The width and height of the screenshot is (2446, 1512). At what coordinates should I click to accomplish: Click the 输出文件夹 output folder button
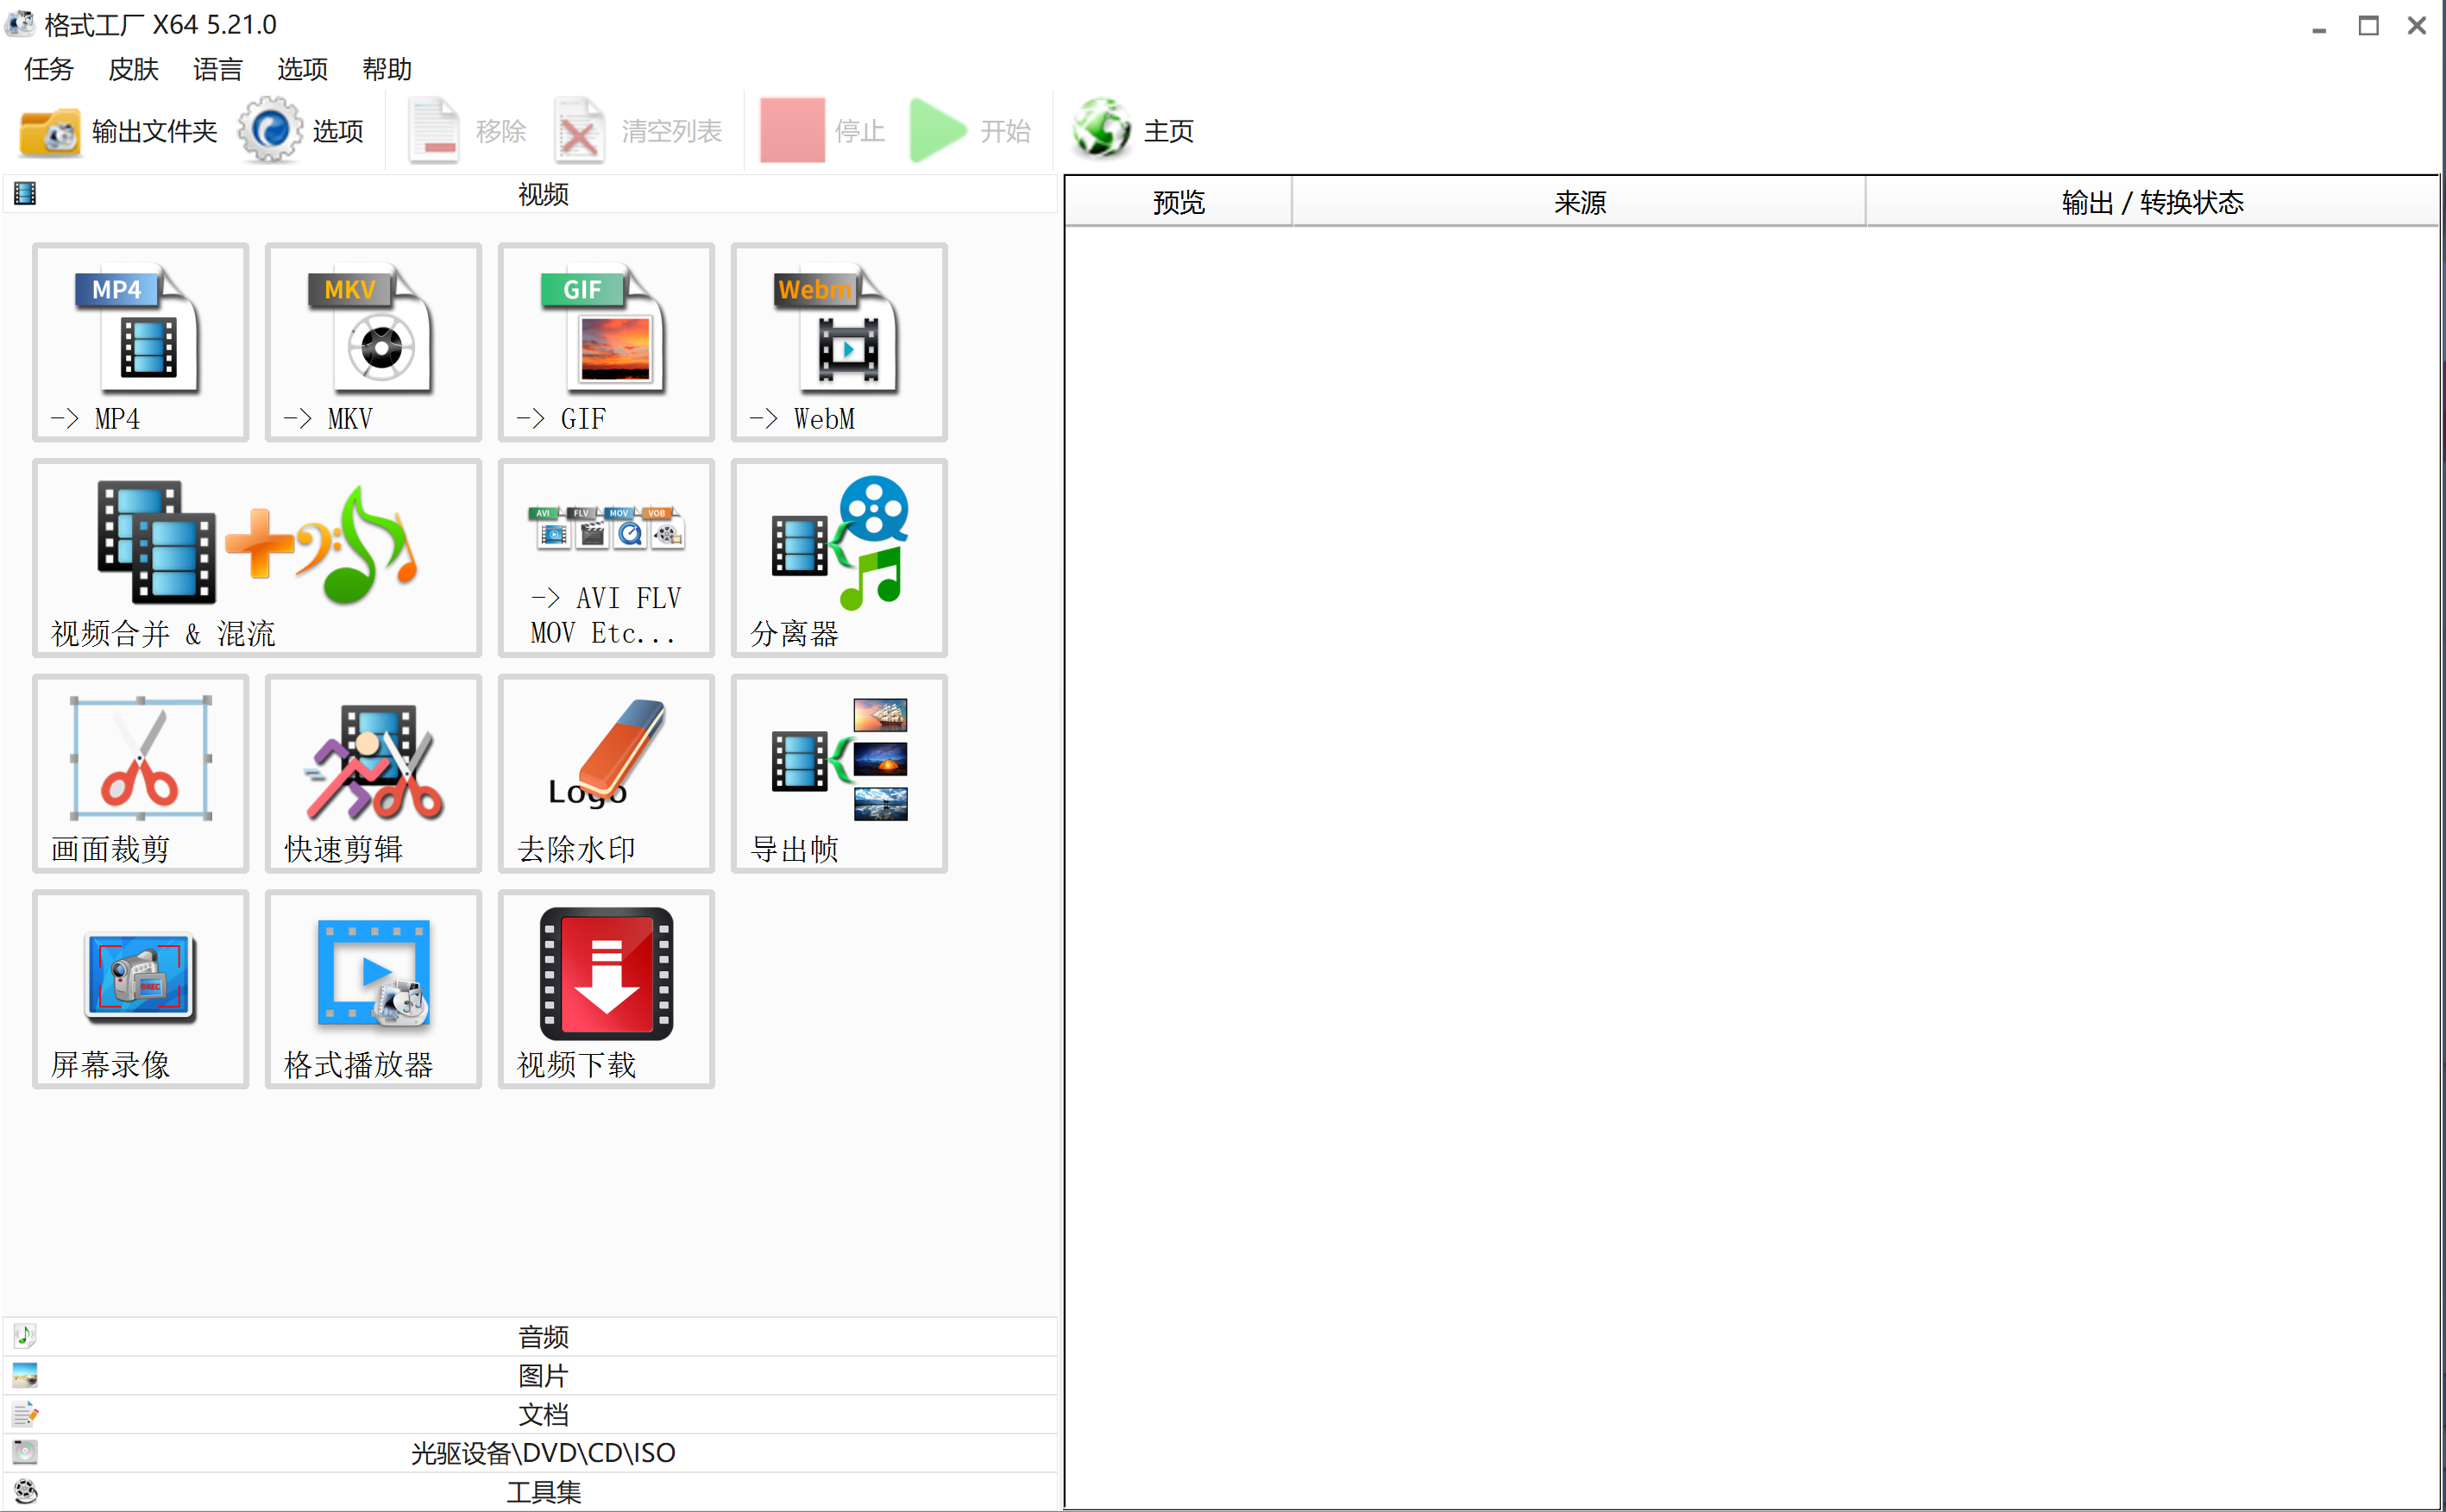[x=118, y=131]
